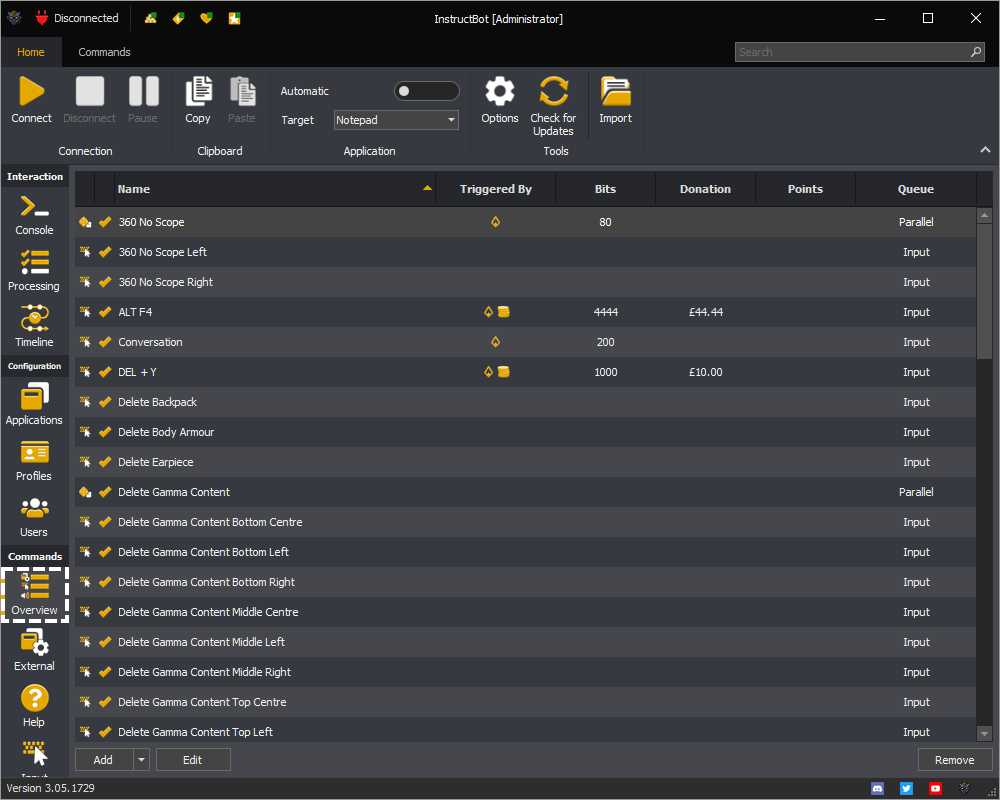The height and width of the screenshot is (800, 1000).
Task: Toggle the Automatic application switch
Action: tap(426, 91)
